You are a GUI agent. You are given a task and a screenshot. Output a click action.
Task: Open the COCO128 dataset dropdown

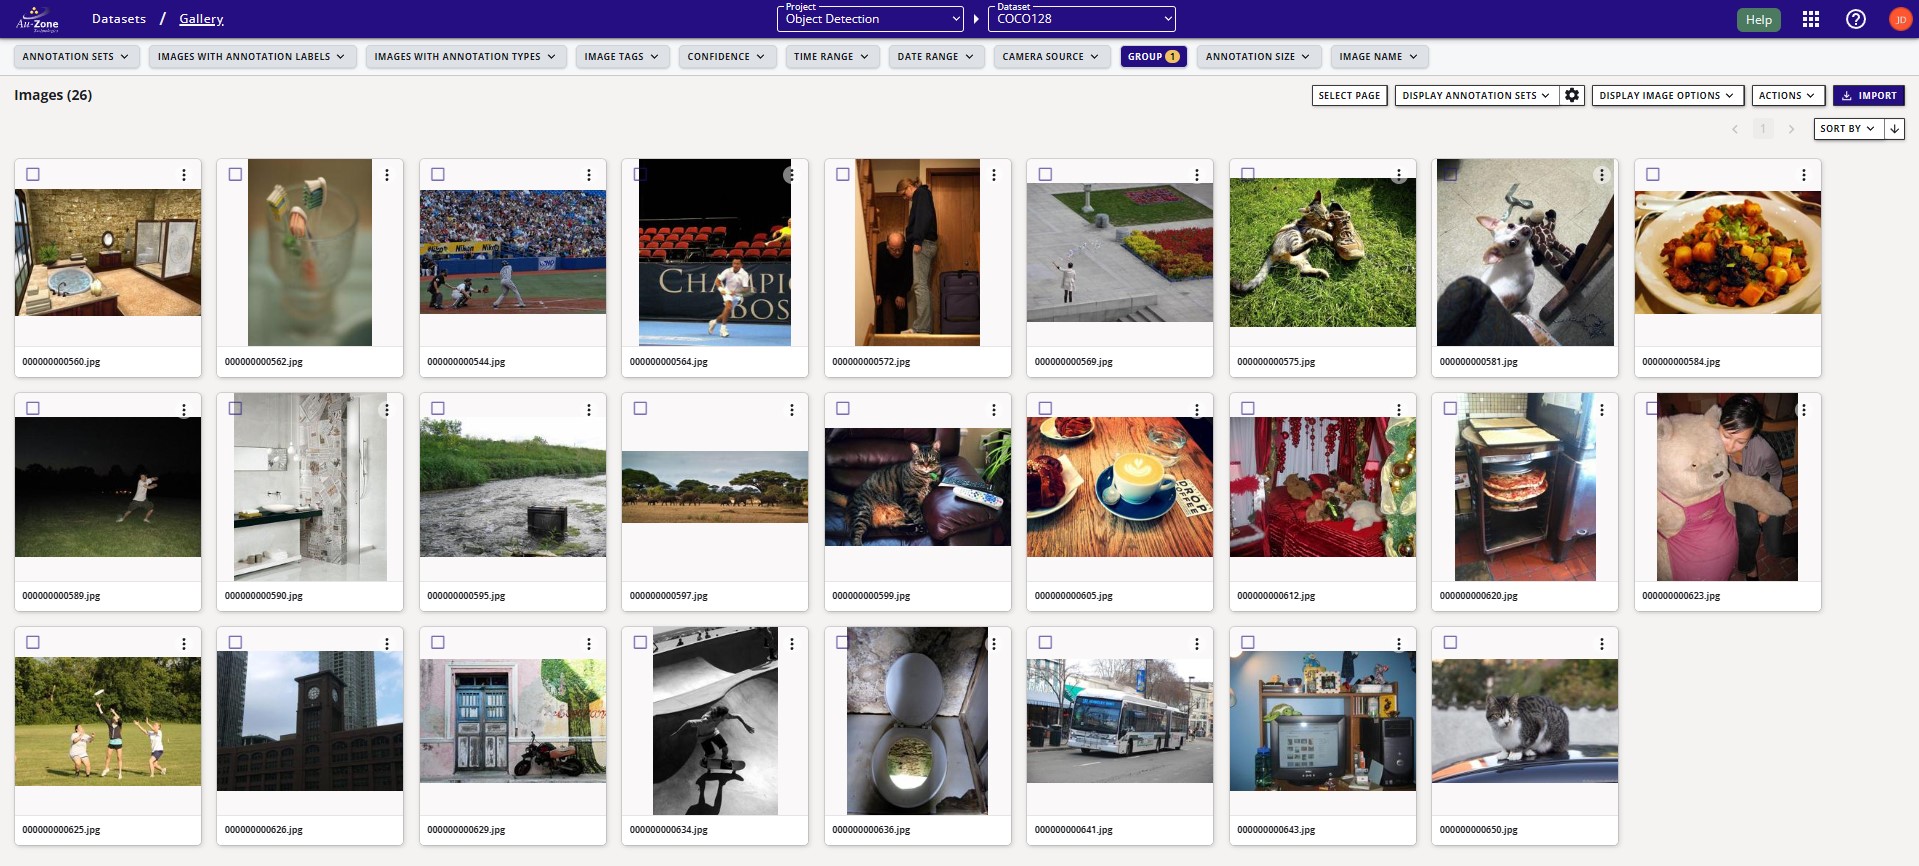tap(1081, 19)
